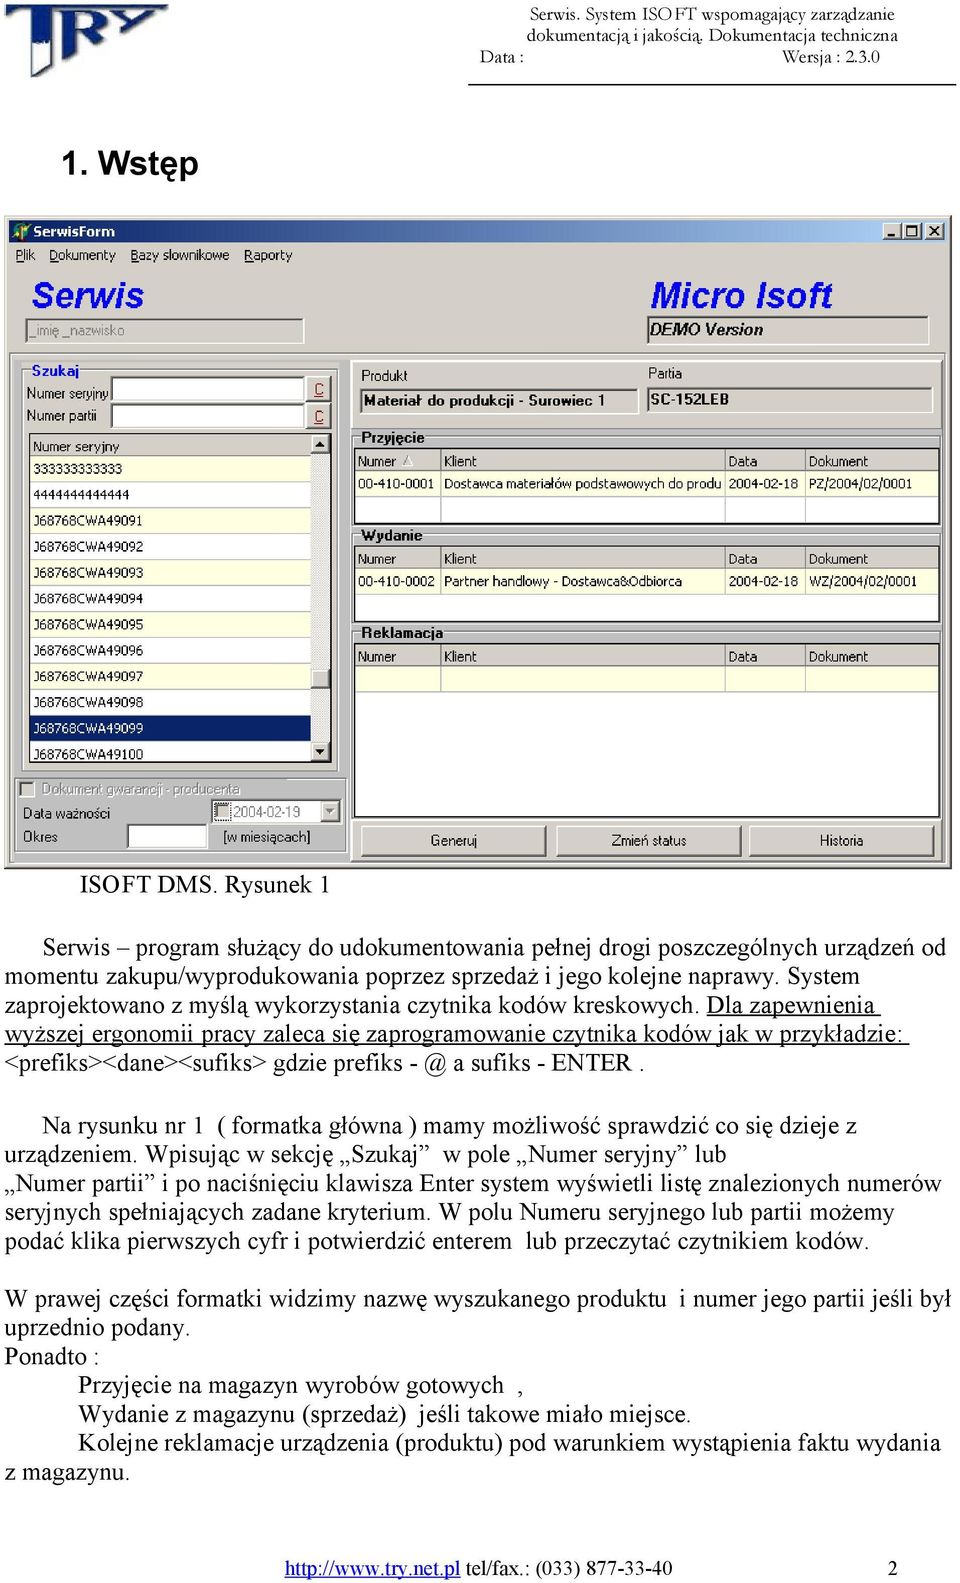
Task: Click document PZ/2004/02/0001 cell
Action: tap(872, 484)
